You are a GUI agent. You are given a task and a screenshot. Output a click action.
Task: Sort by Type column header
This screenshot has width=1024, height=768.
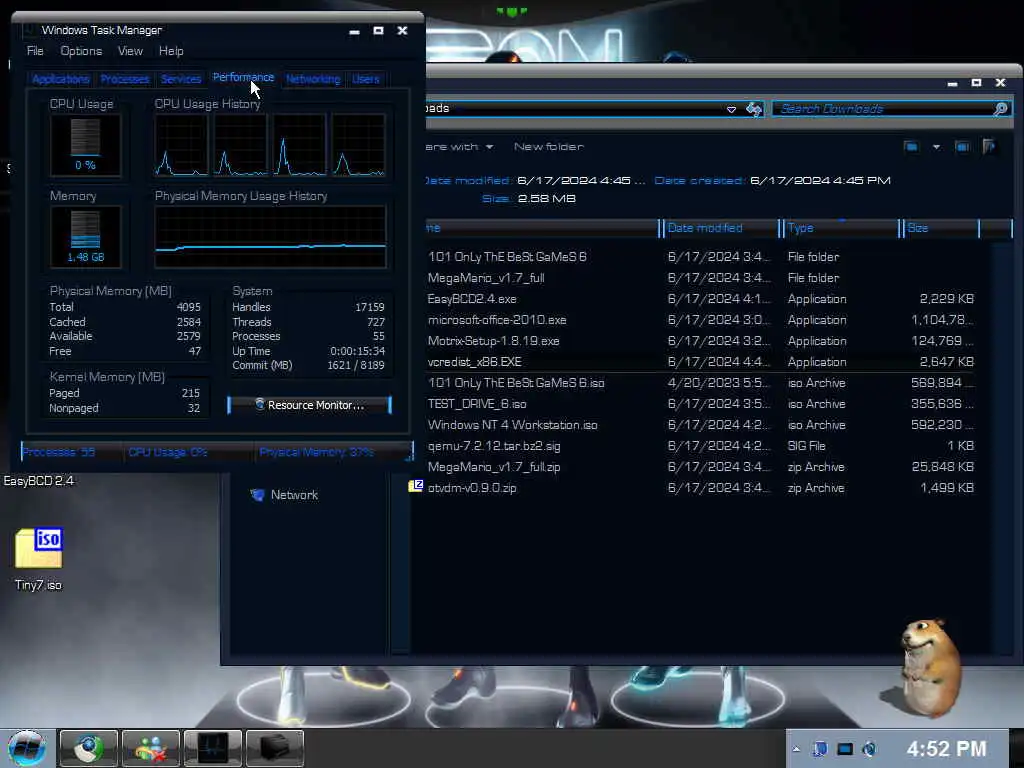pyautogui.click(x=840, y=228)
